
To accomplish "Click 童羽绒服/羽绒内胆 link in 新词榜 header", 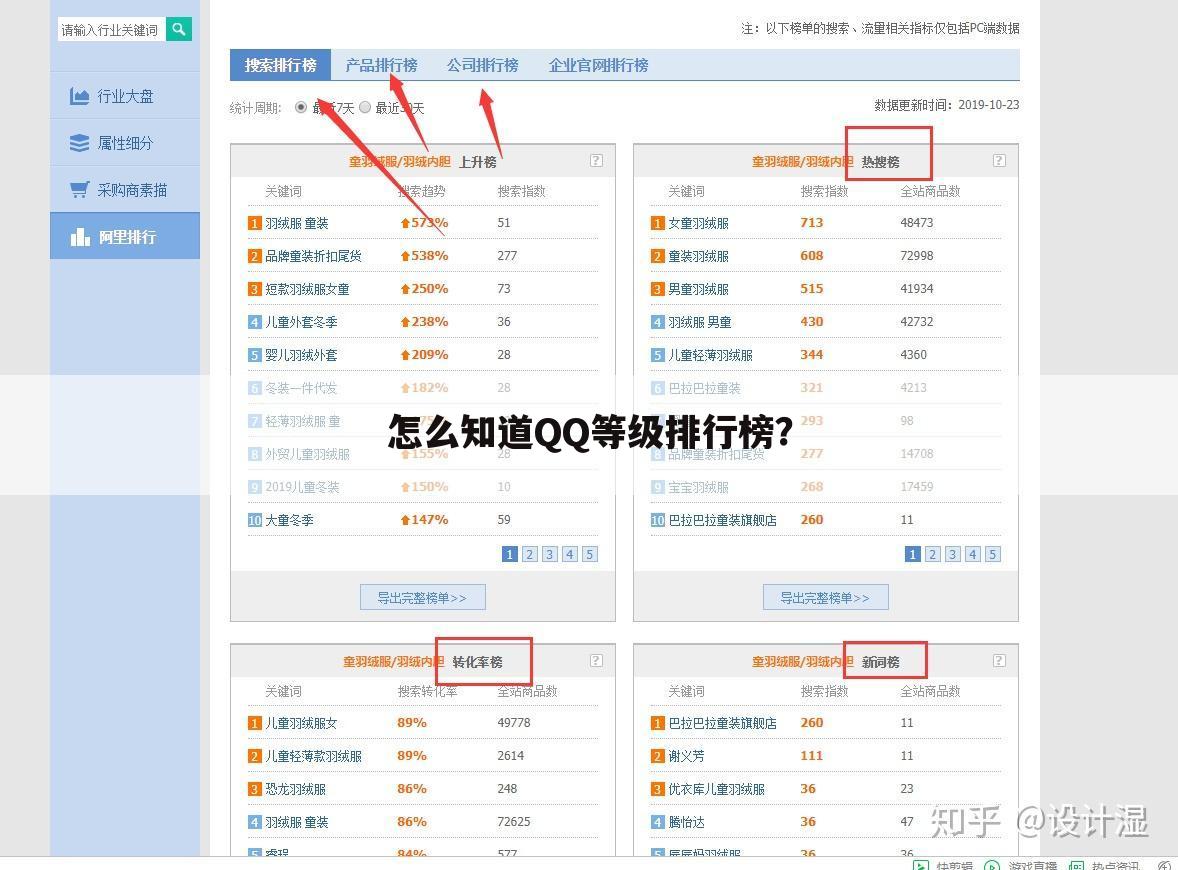I will (x=802, y=662).
